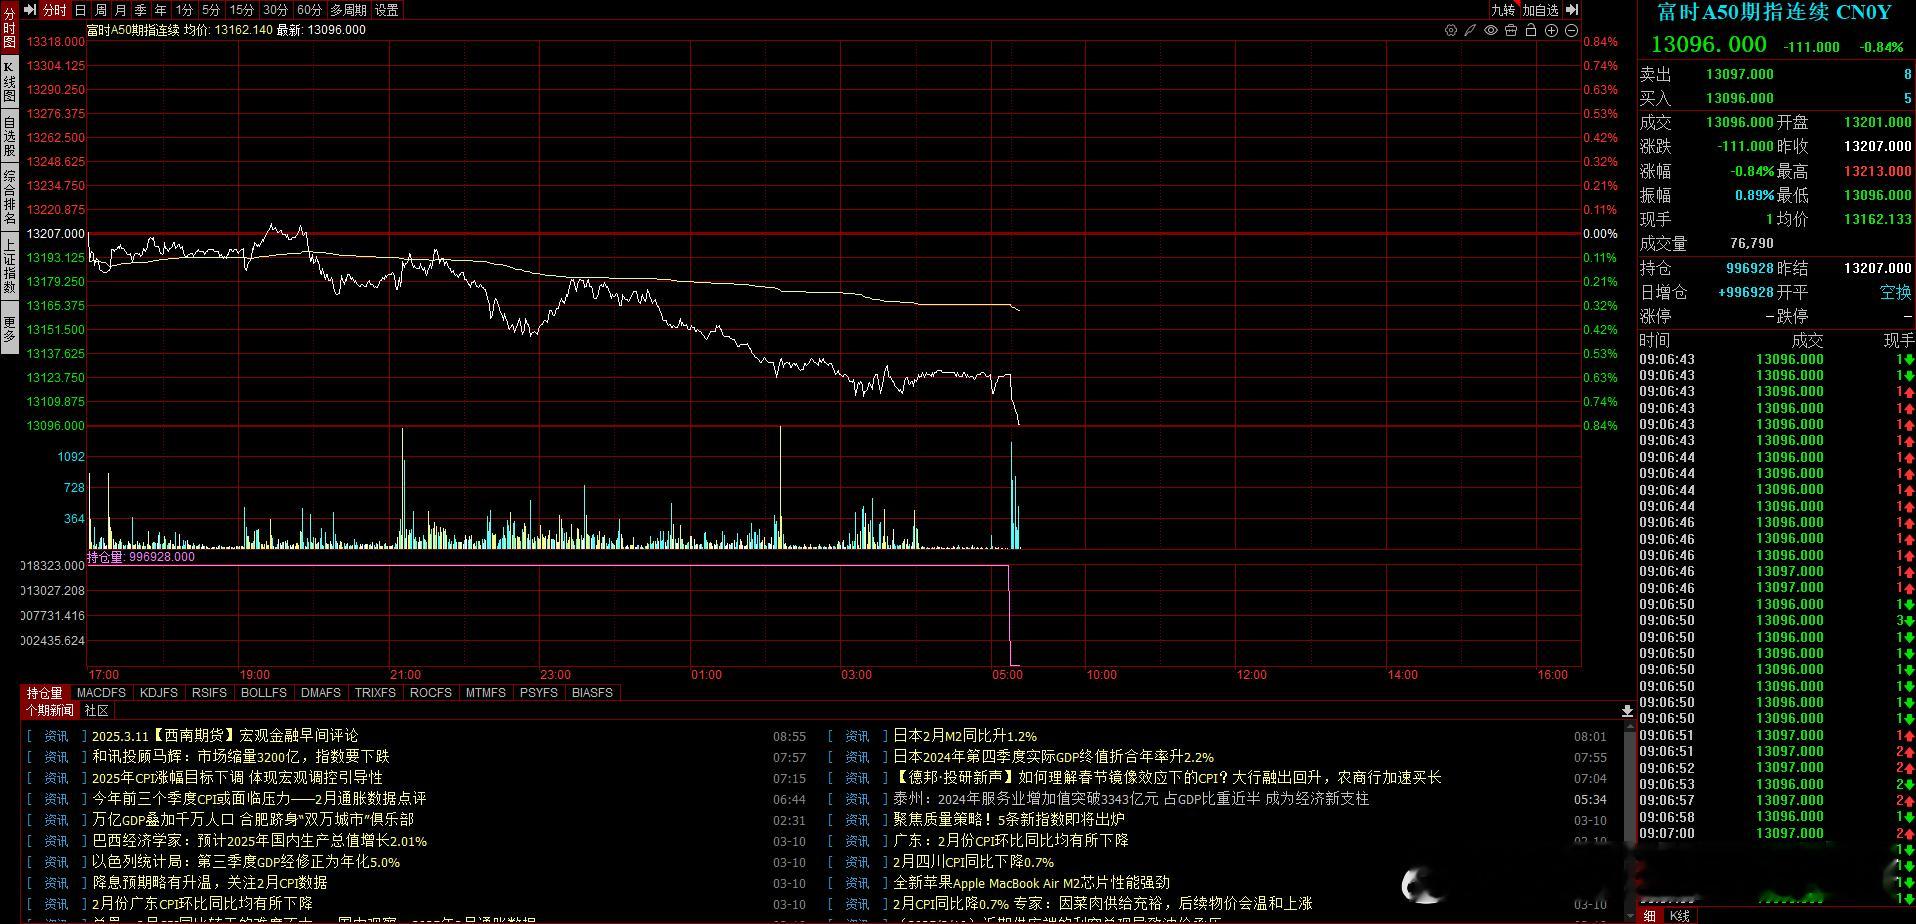Select the BOLLFS indicator tab
This screenshot has width=1916, height=924.
click(x=264, y=693)
